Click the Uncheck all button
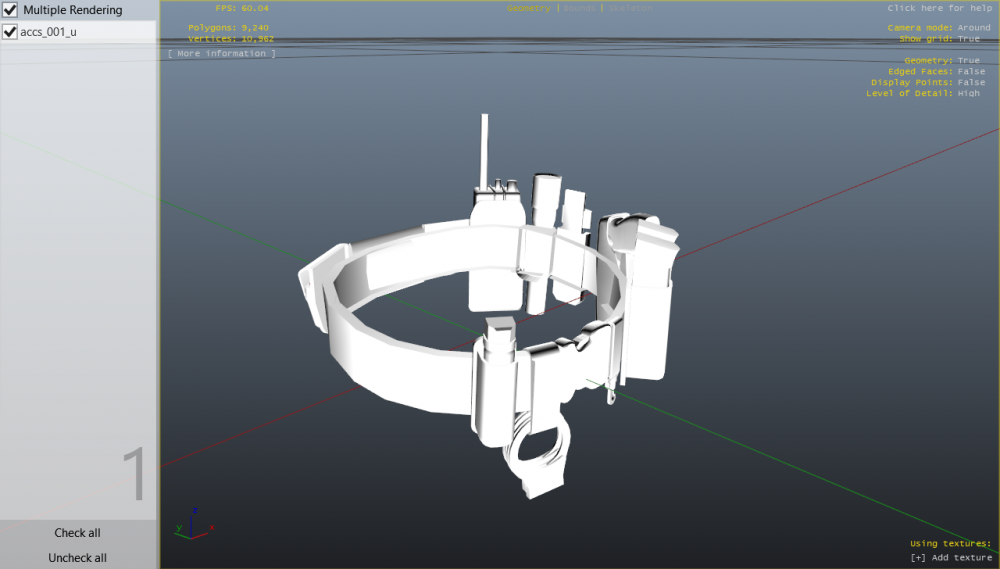This screenshot has height=569, width=1000. point(78,558)
